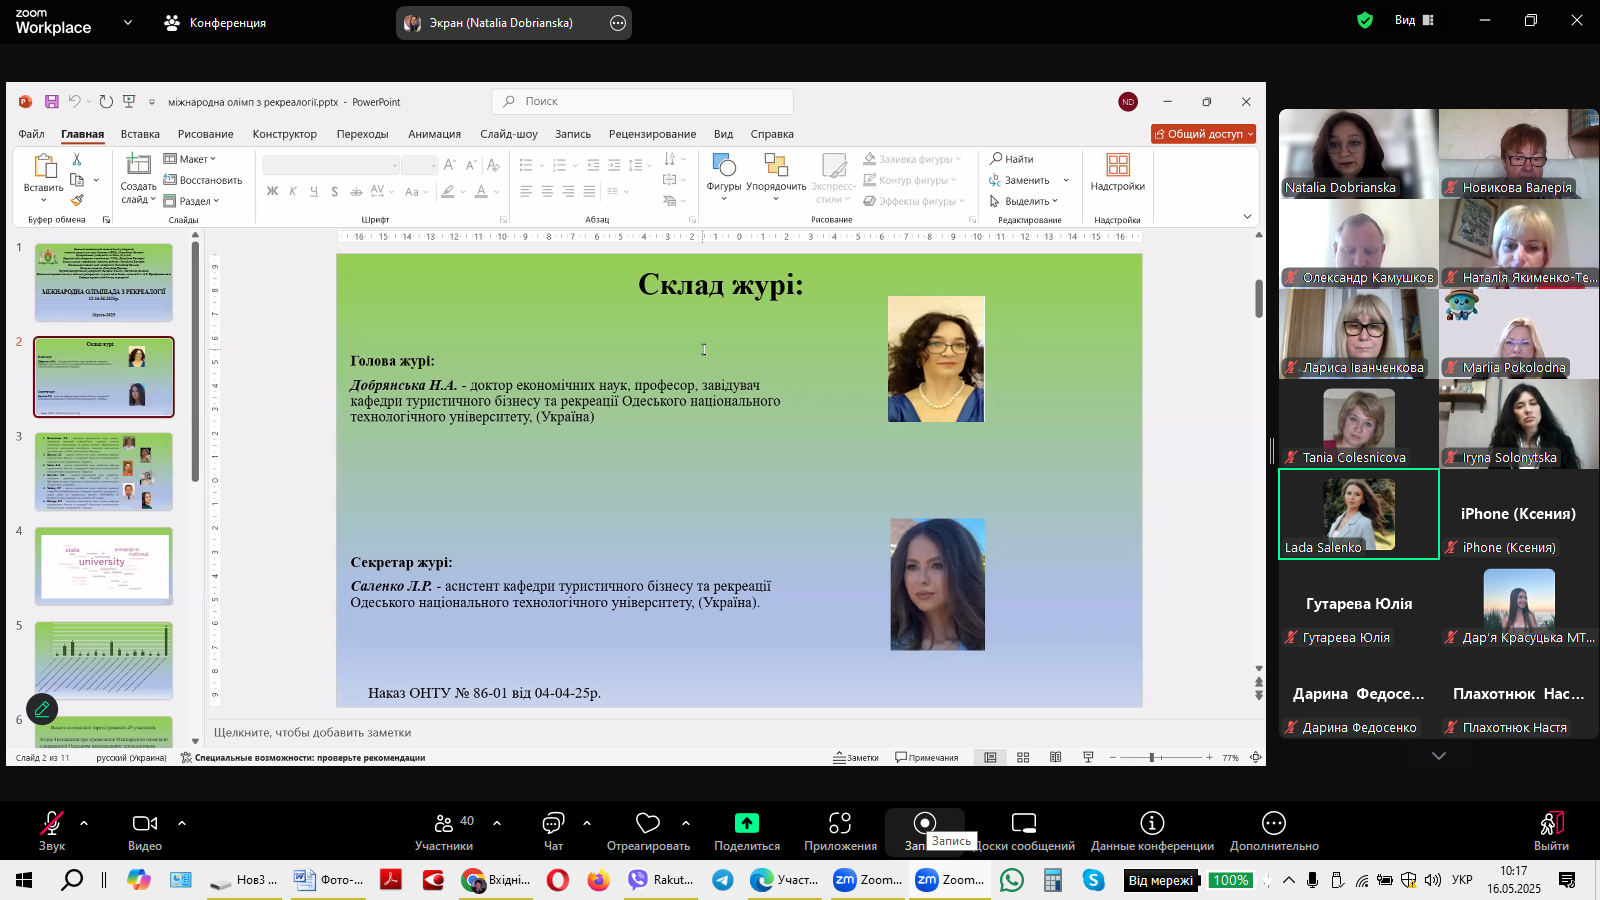Unmute the microphone with Звук button

click(x=52, y=823)
